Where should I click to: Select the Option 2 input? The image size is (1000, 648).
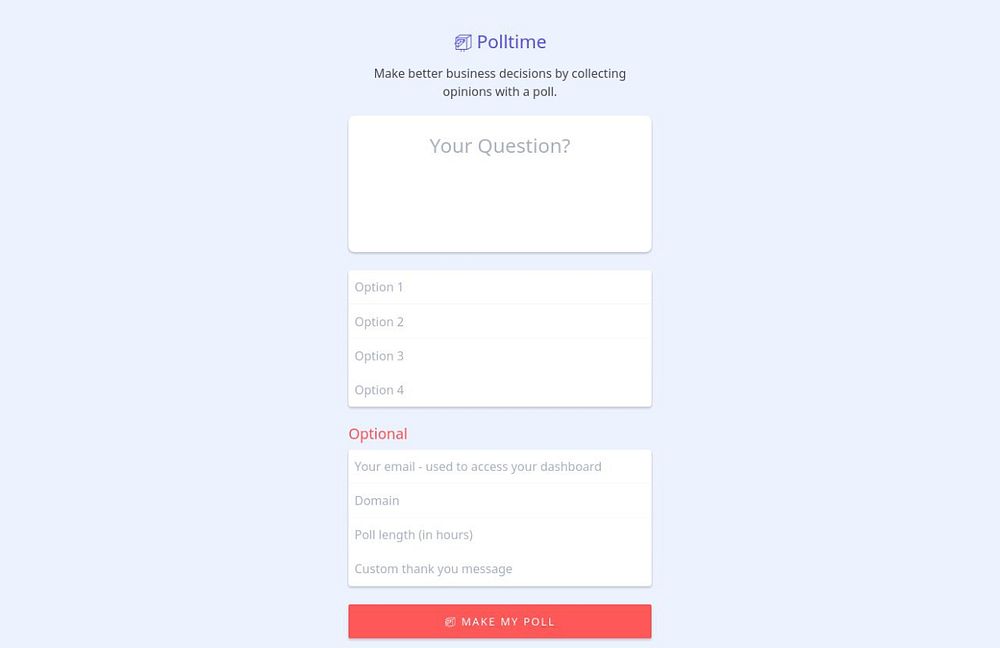pyautogui.click(x=499, y=322)
